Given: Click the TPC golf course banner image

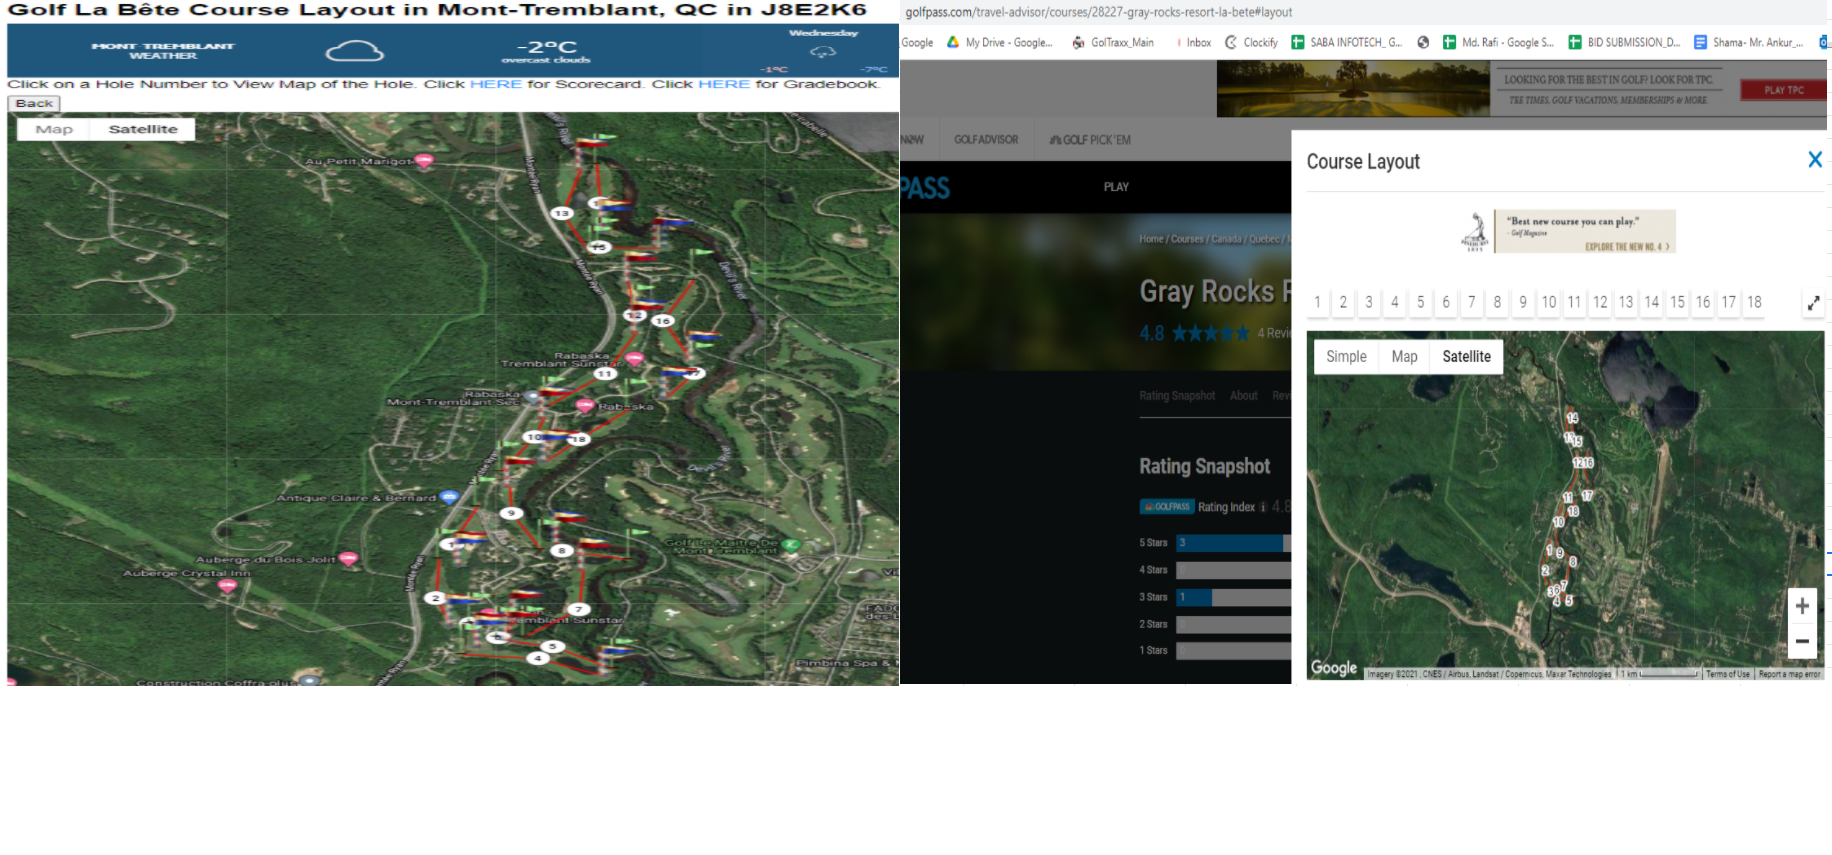Looking at the screenshot, I should pyautogui.click(x=1353, y=88).
